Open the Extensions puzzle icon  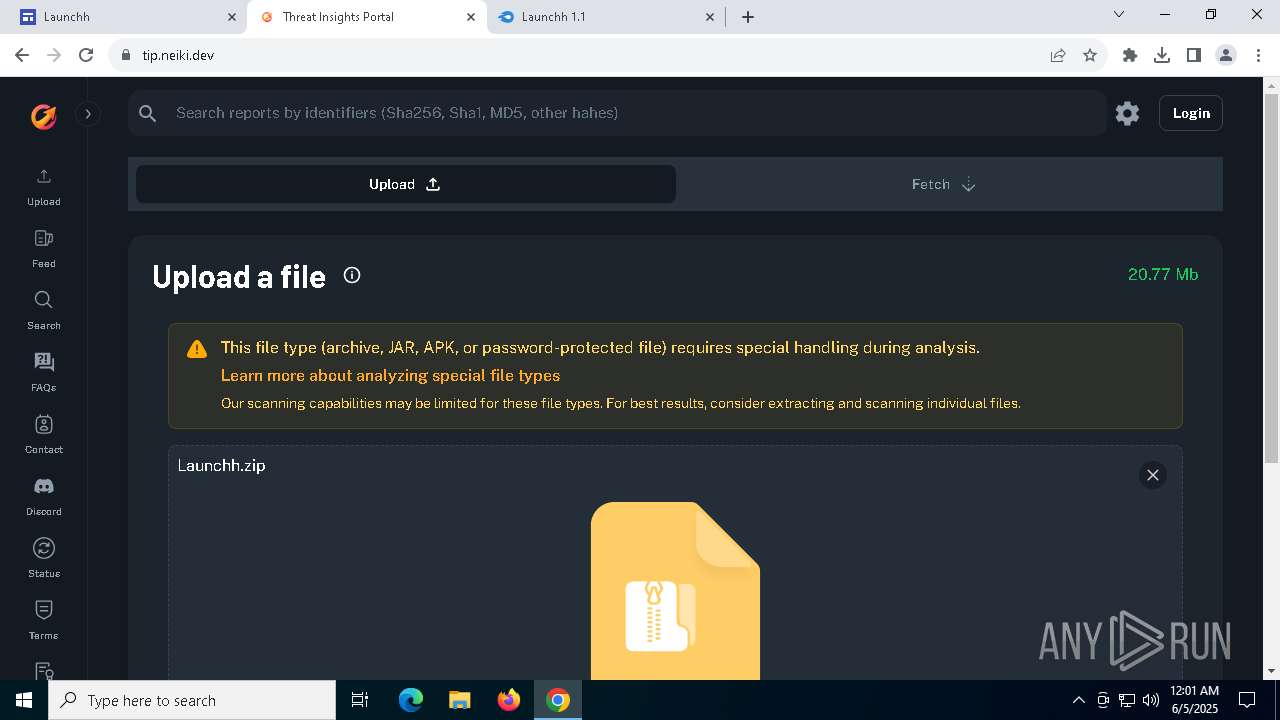coord(1130,55)
